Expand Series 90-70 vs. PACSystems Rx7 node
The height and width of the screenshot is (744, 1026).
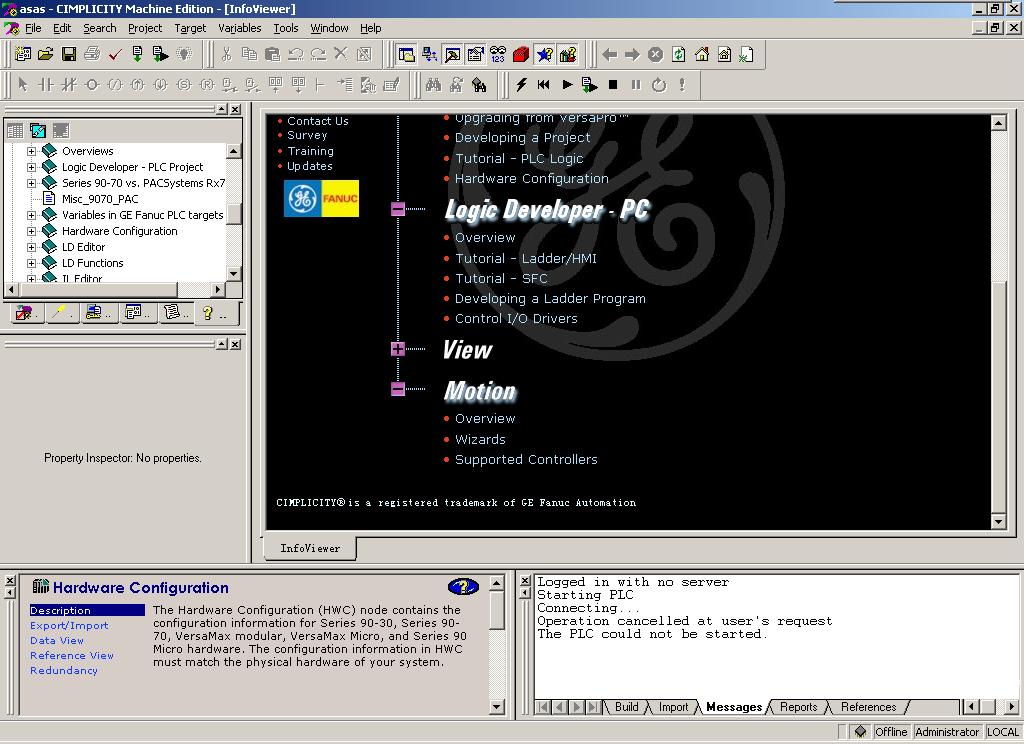pos(31,183)
